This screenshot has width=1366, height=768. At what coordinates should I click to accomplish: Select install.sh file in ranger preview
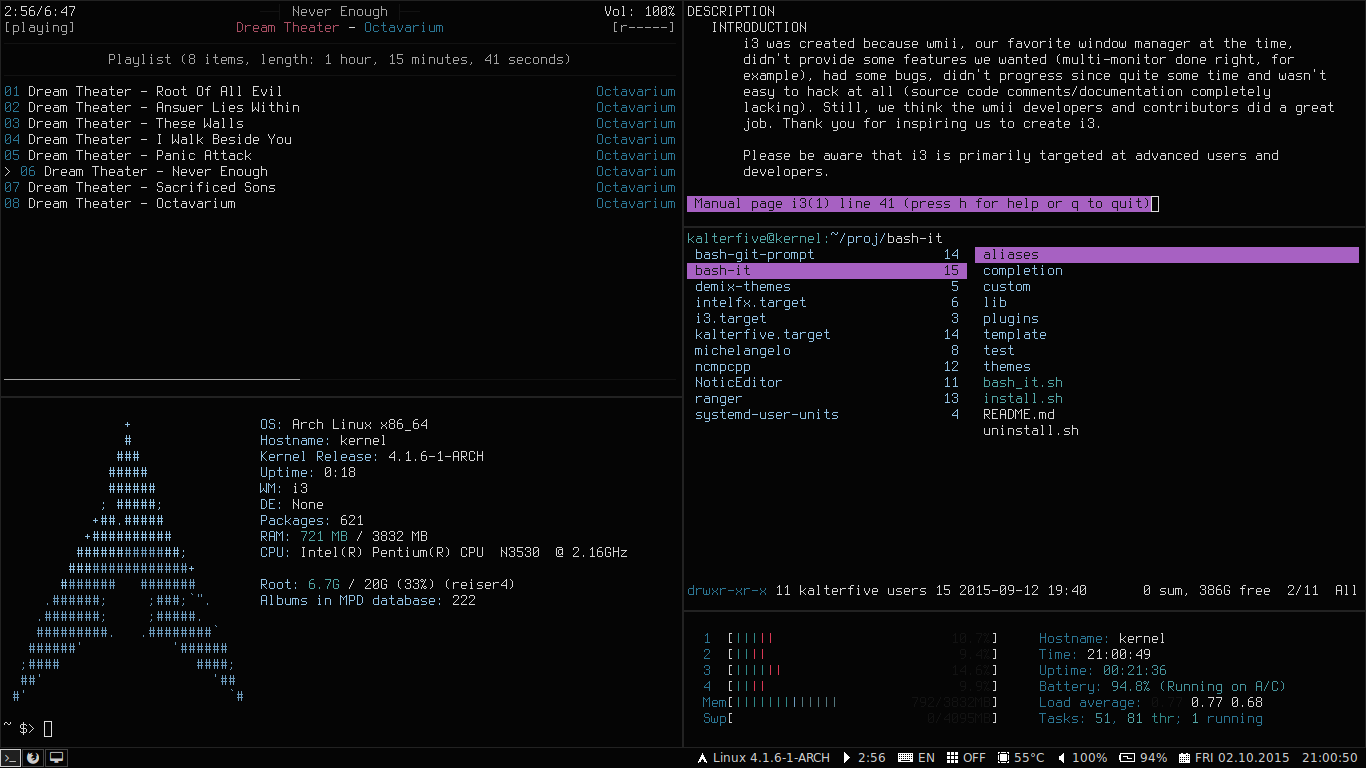point(1023,399)
